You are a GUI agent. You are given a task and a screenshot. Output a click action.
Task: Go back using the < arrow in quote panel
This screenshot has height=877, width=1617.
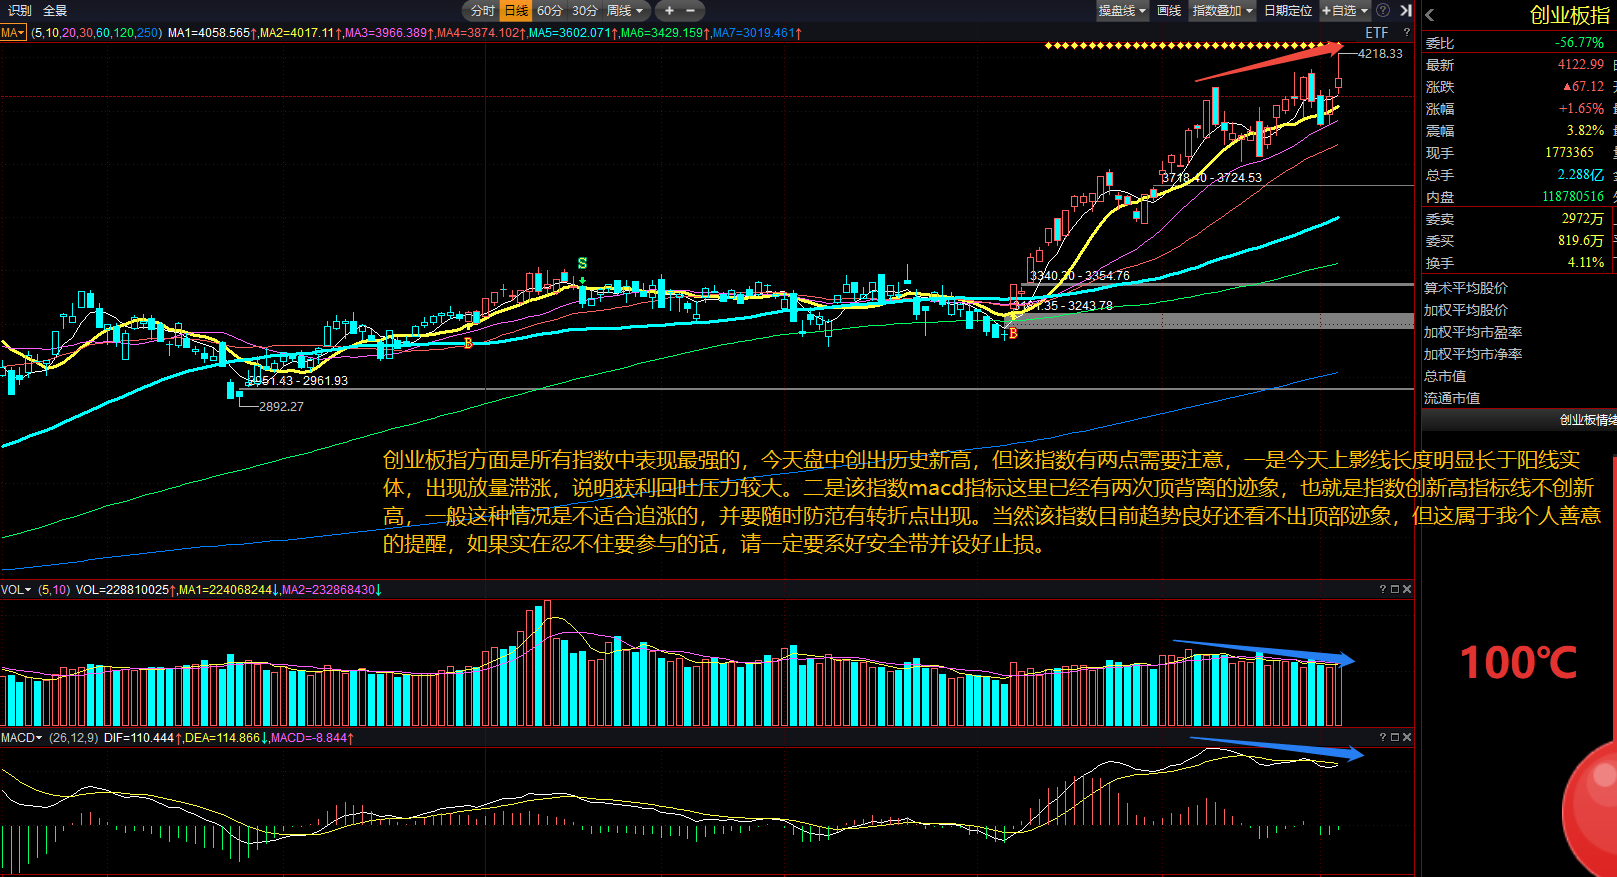point(1430,15)
